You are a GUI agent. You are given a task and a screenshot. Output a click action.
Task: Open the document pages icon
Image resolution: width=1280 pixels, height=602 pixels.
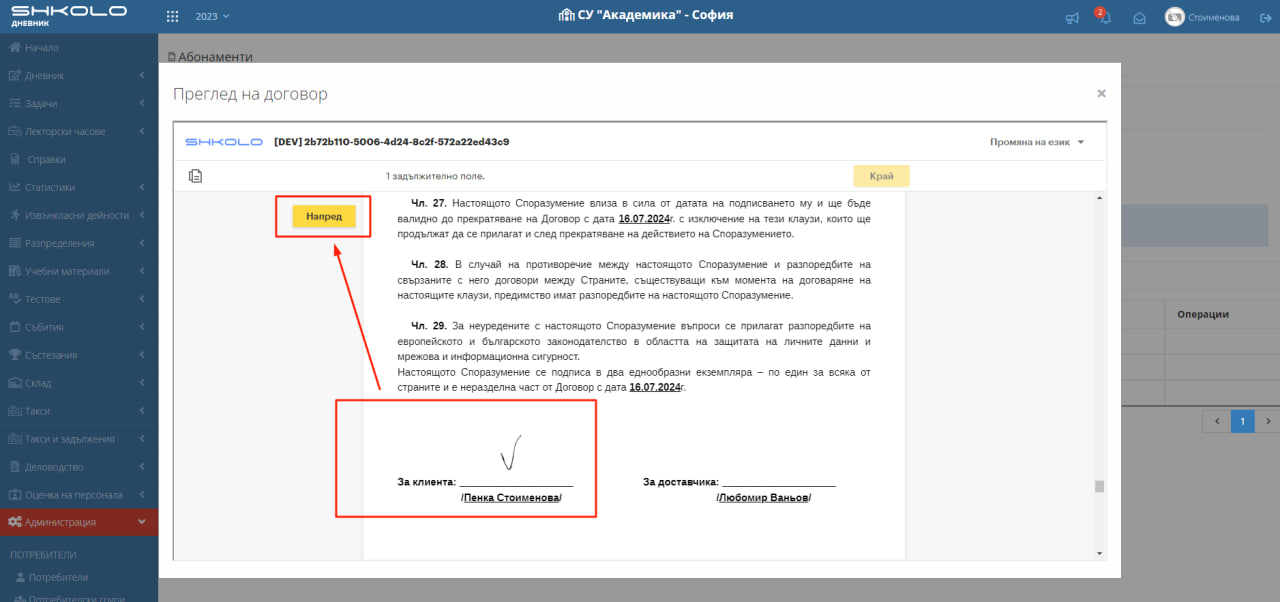click(196, 176)
